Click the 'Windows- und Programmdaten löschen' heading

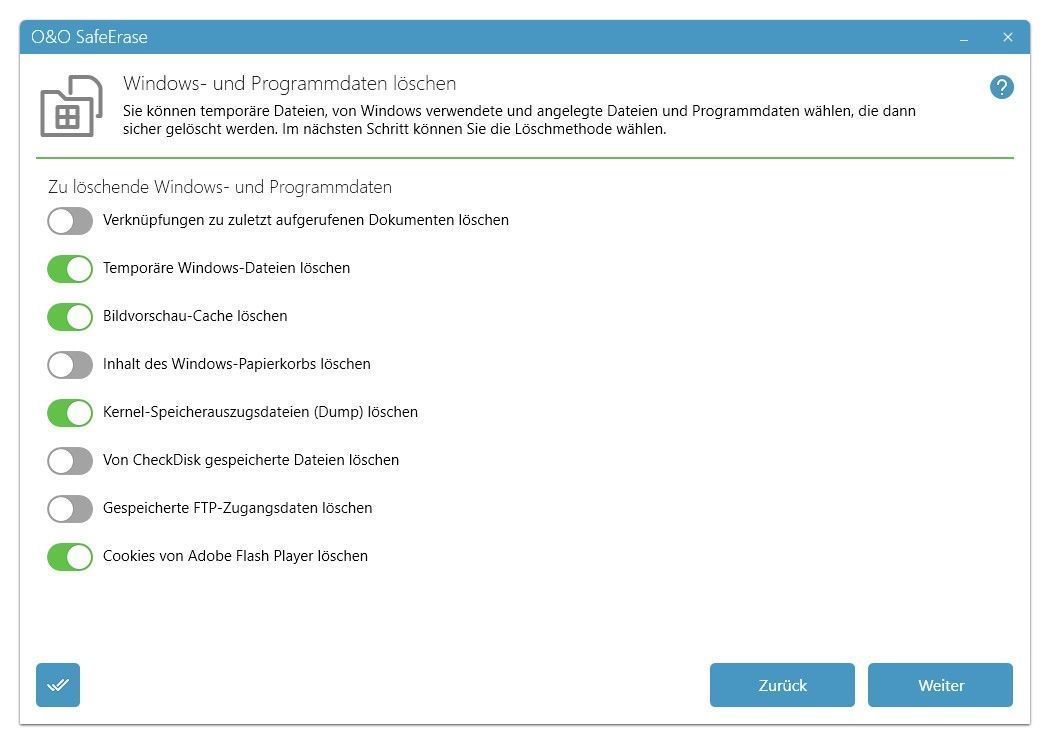[289, 83]
